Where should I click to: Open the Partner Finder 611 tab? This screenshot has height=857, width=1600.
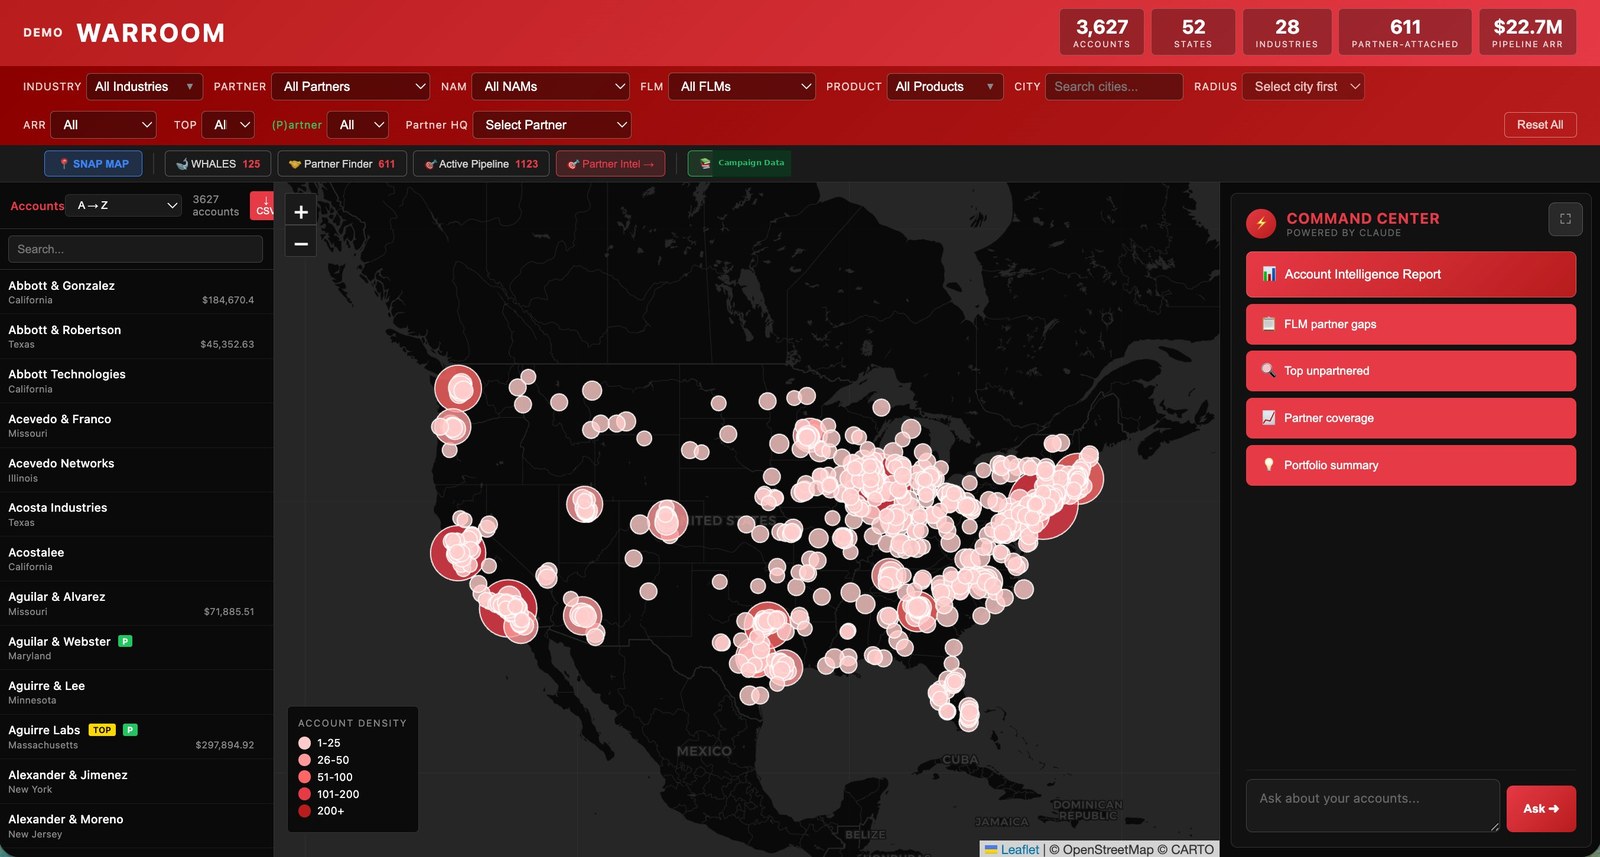coord(342,164)
